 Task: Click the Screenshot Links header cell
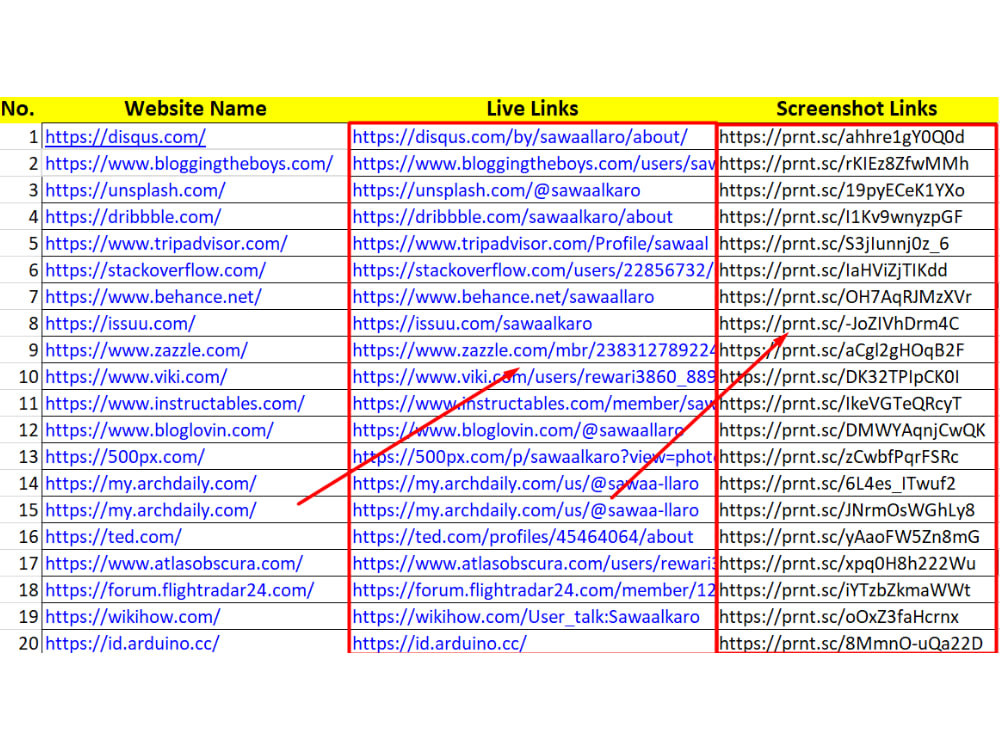pyautogui.click(x=857, y=109)
